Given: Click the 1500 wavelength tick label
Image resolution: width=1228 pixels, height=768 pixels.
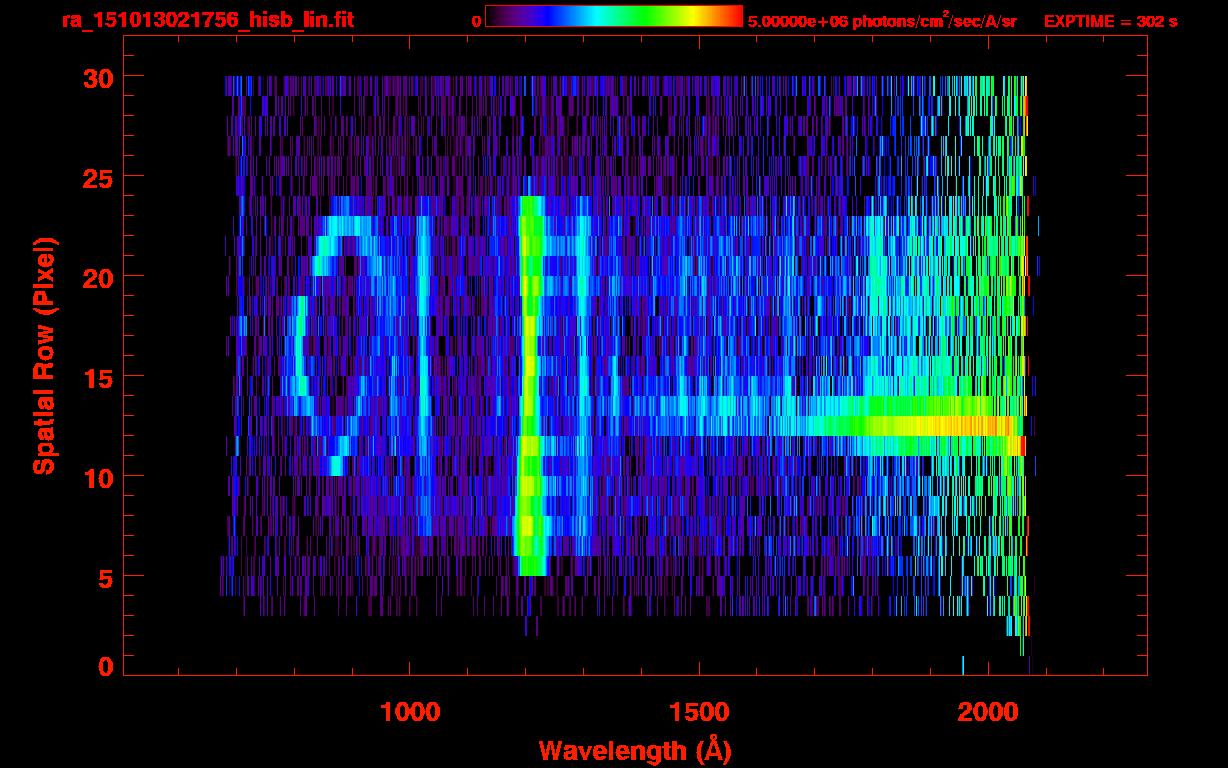Looking at the screenshot, I should (x=698, y=711).
